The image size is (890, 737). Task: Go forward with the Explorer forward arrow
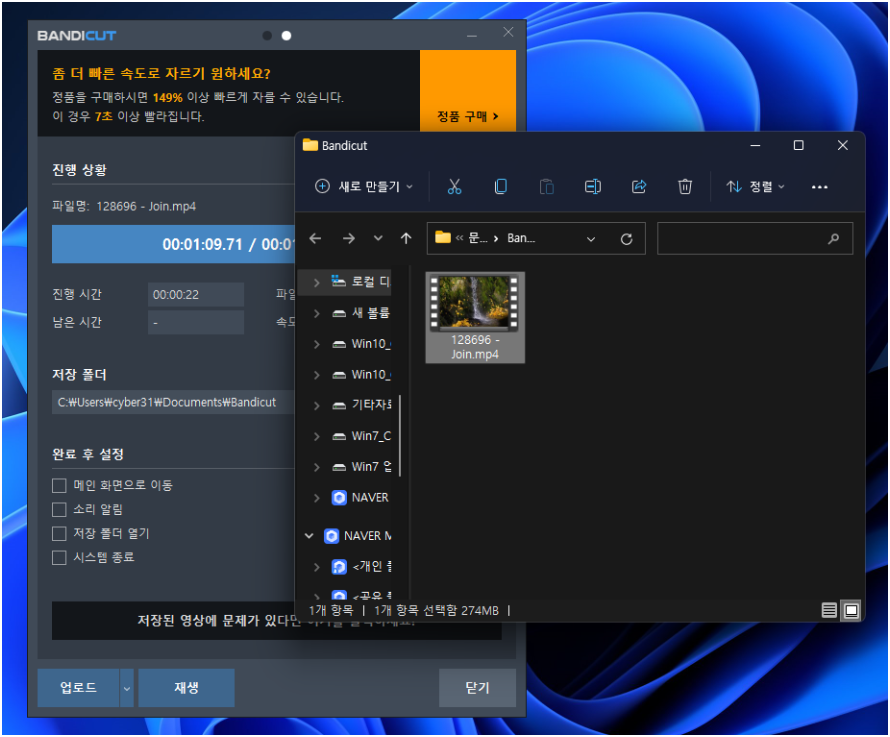point(349,238)
